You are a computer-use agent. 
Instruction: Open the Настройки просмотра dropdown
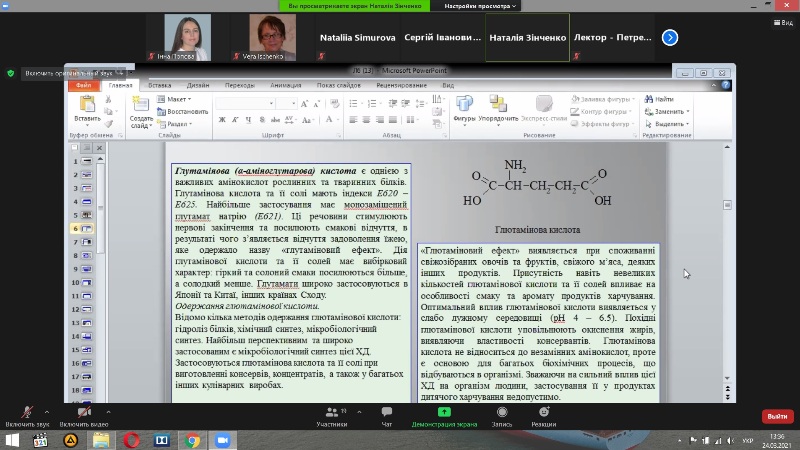(479, 6)
